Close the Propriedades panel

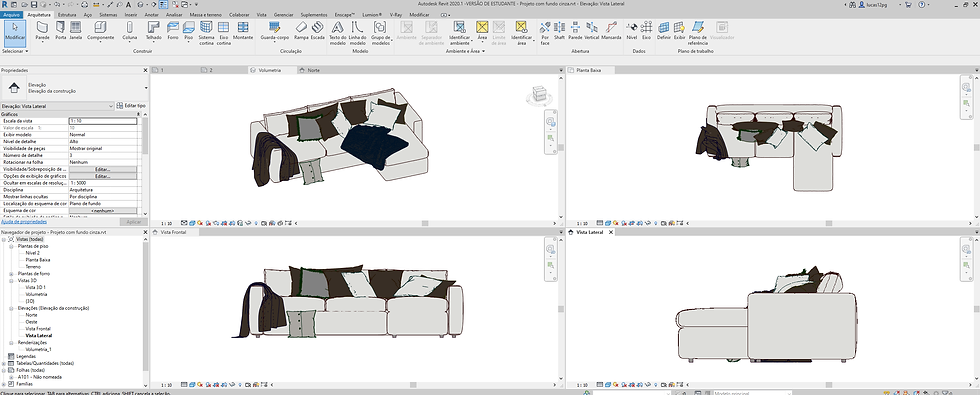[x=146, y=71]
